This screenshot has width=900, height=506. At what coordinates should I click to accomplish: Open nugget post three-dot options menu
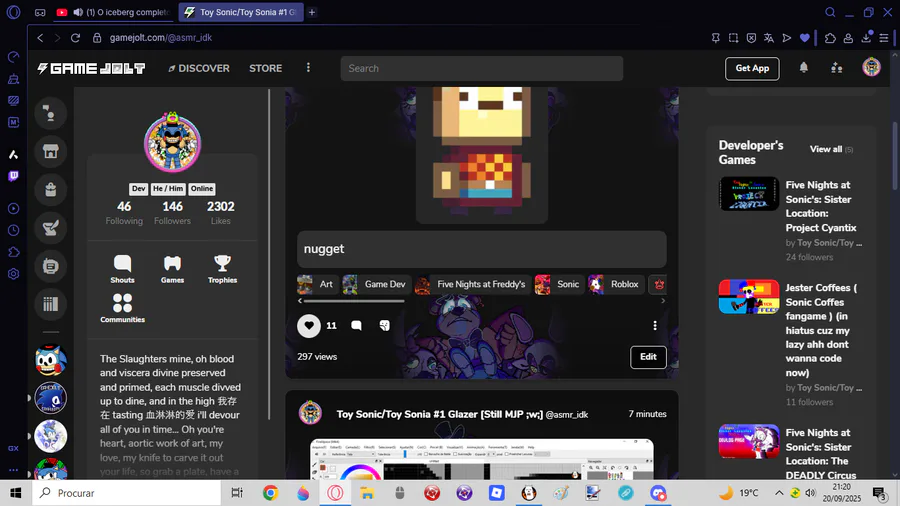click(655, 326)
